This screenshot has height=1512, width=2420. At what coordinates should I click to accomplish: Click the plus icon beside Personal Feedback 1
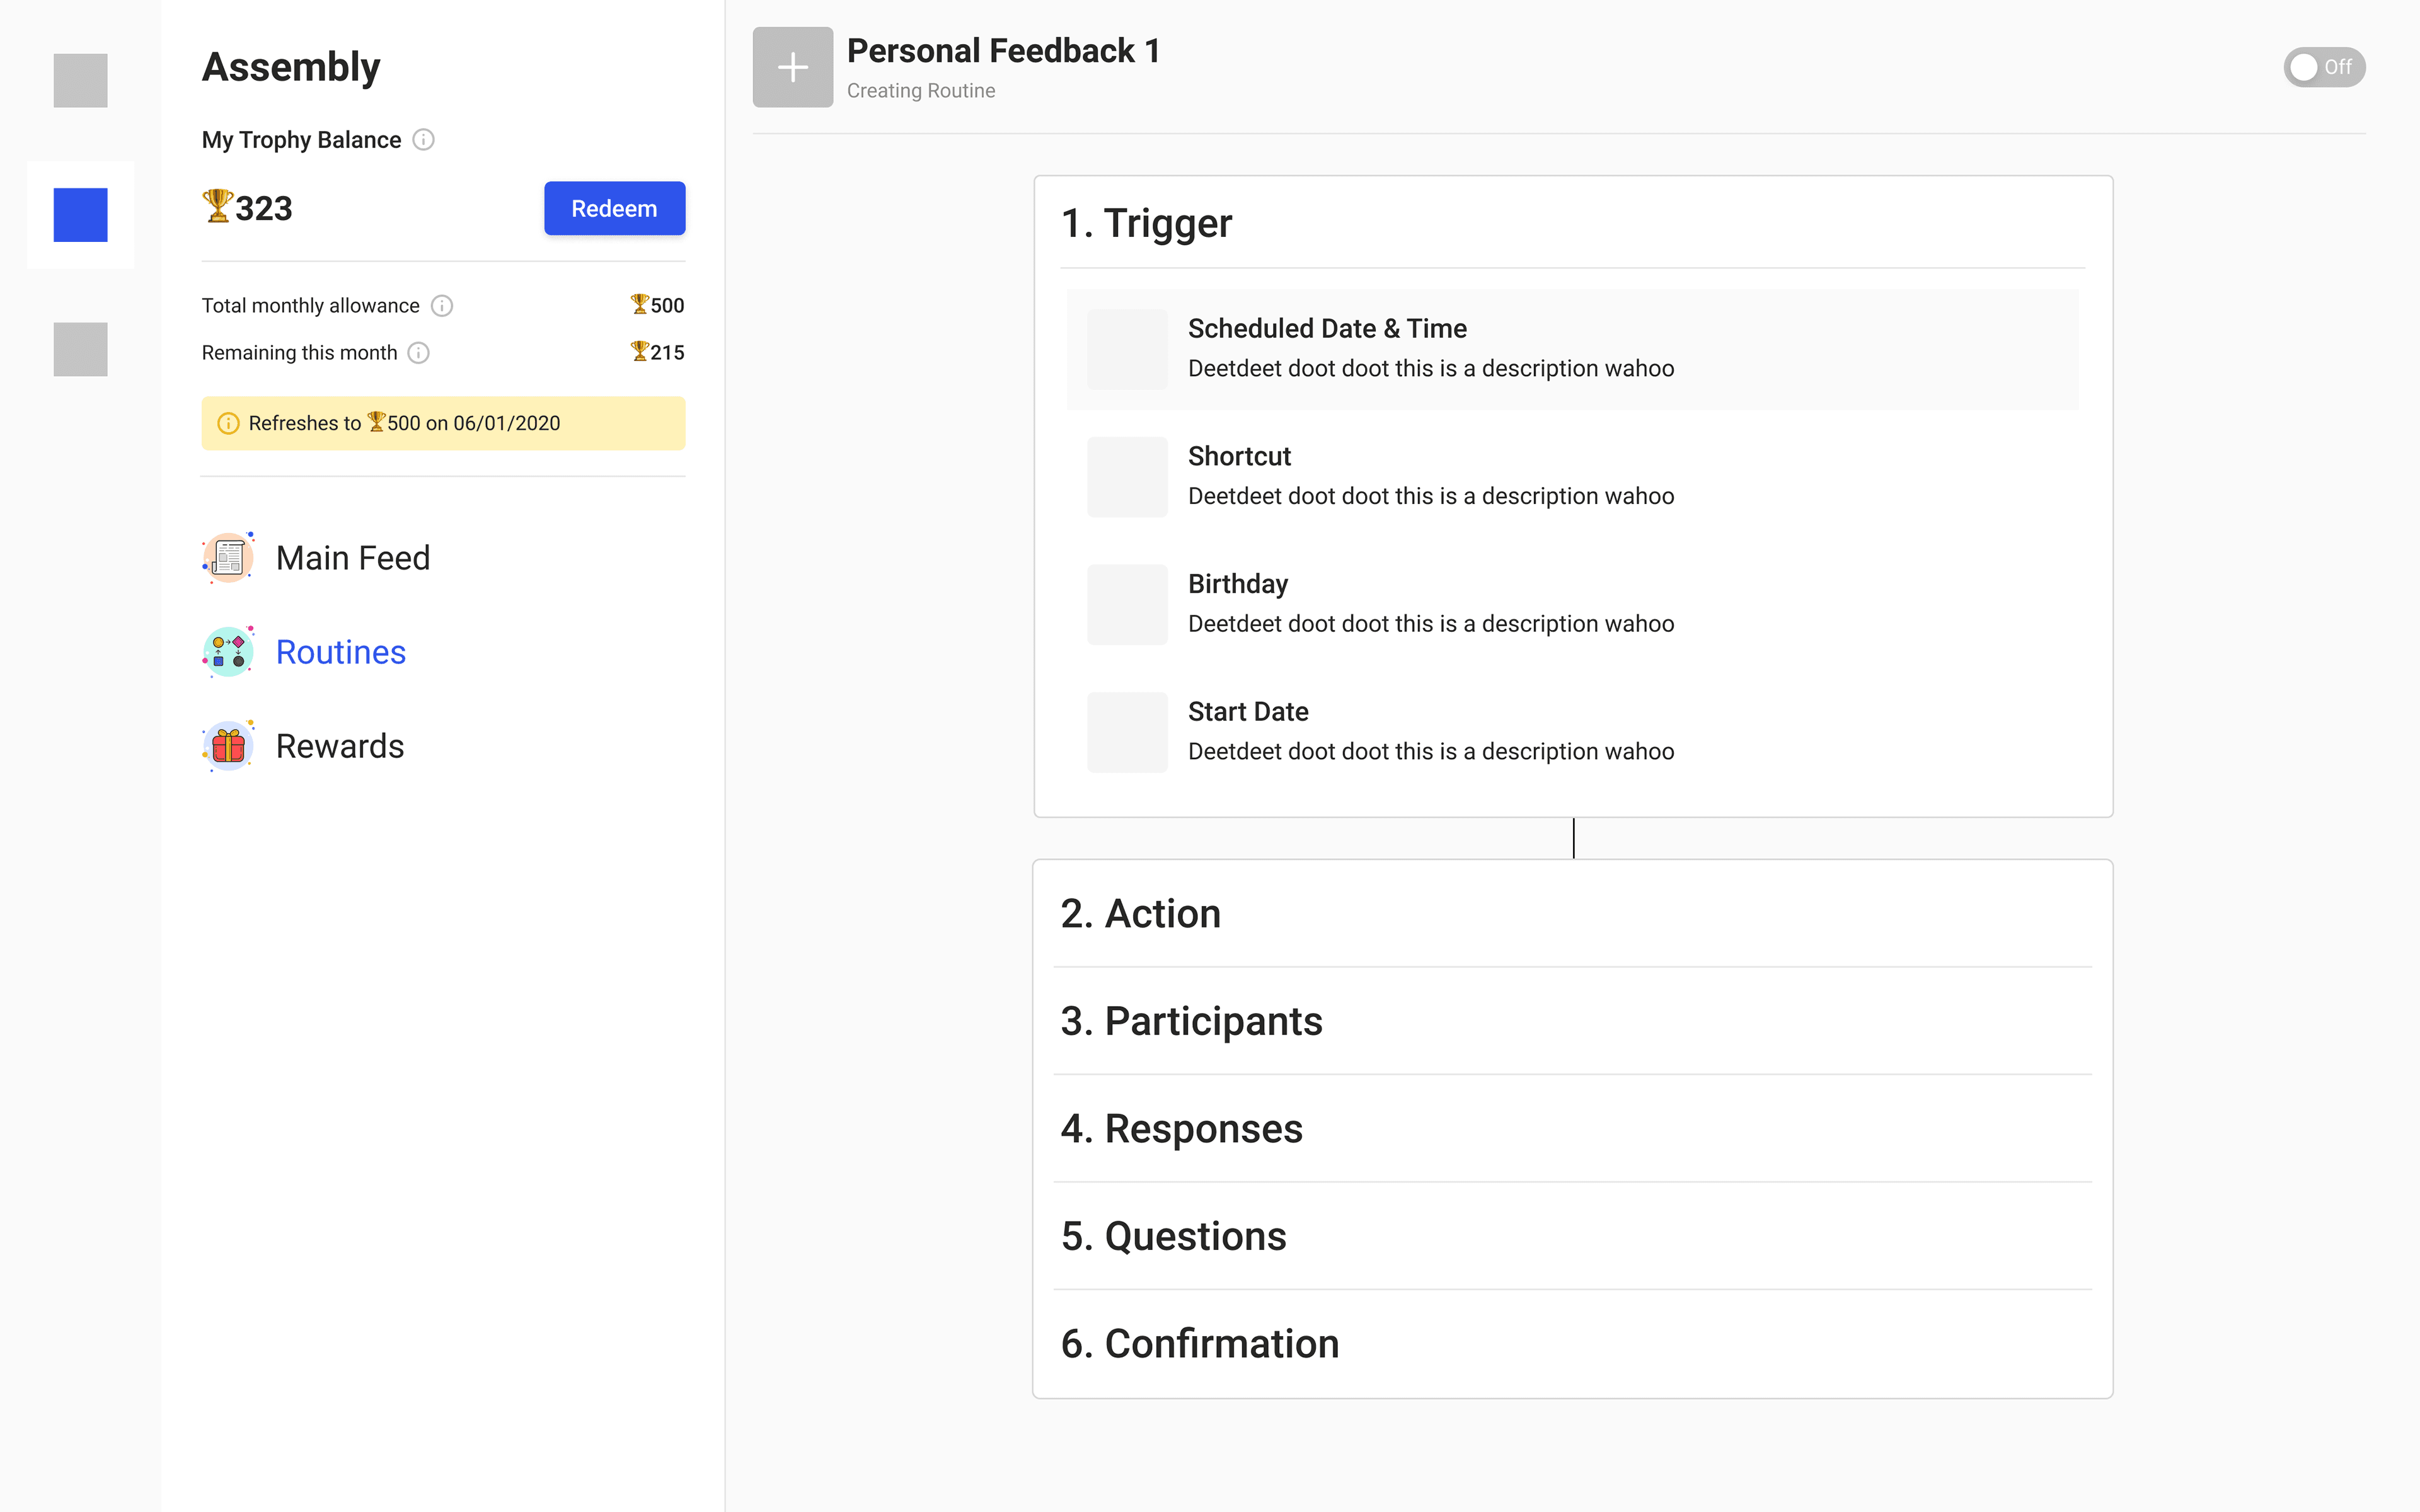point(792,67)
